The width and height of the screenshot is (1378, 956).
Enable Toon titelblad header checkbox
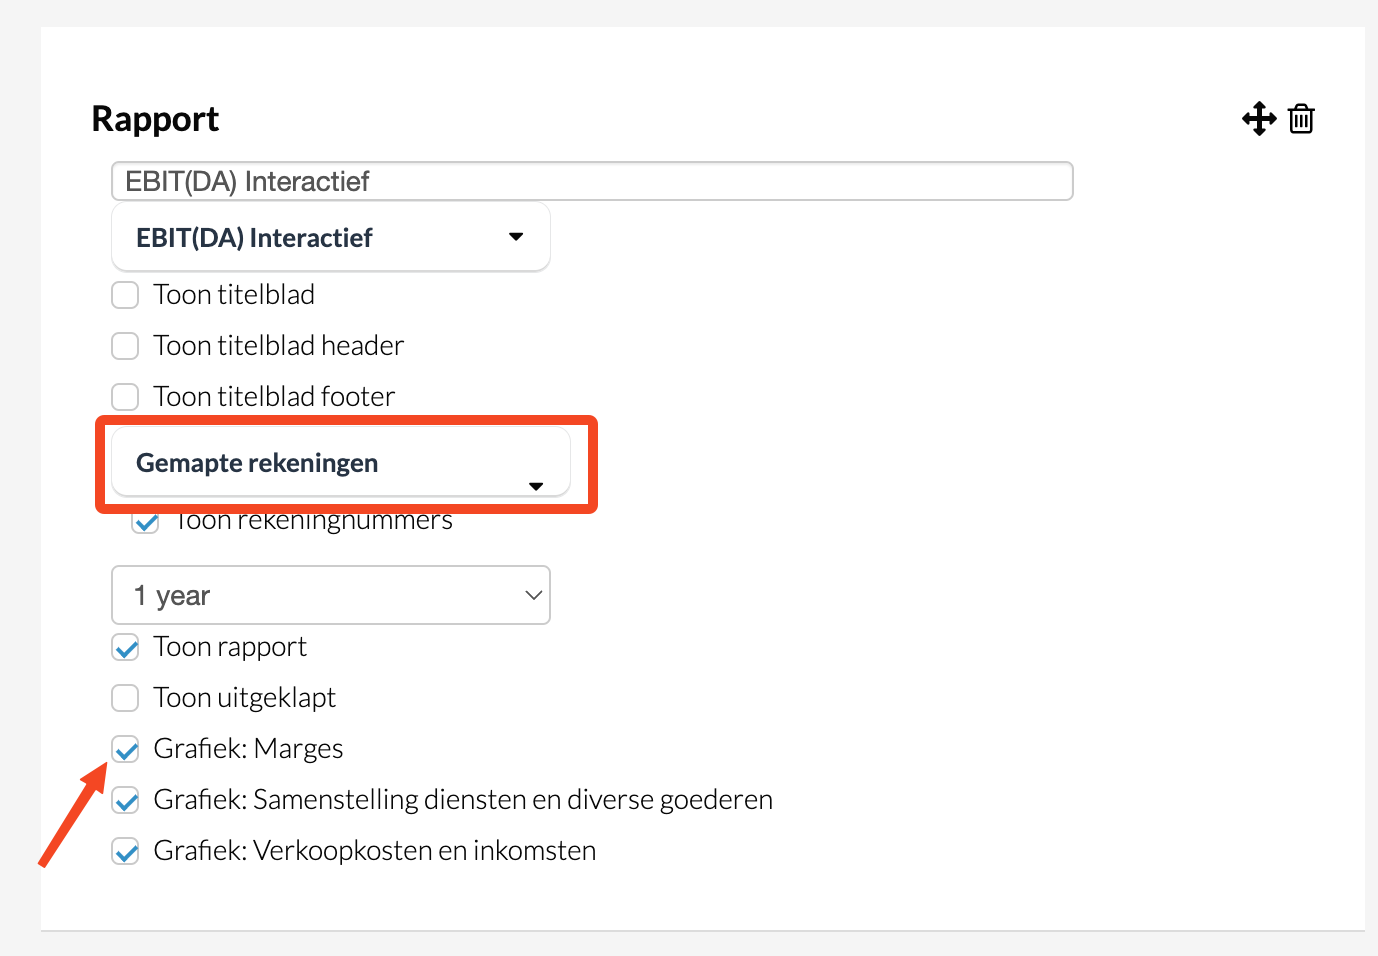[125, 346]
